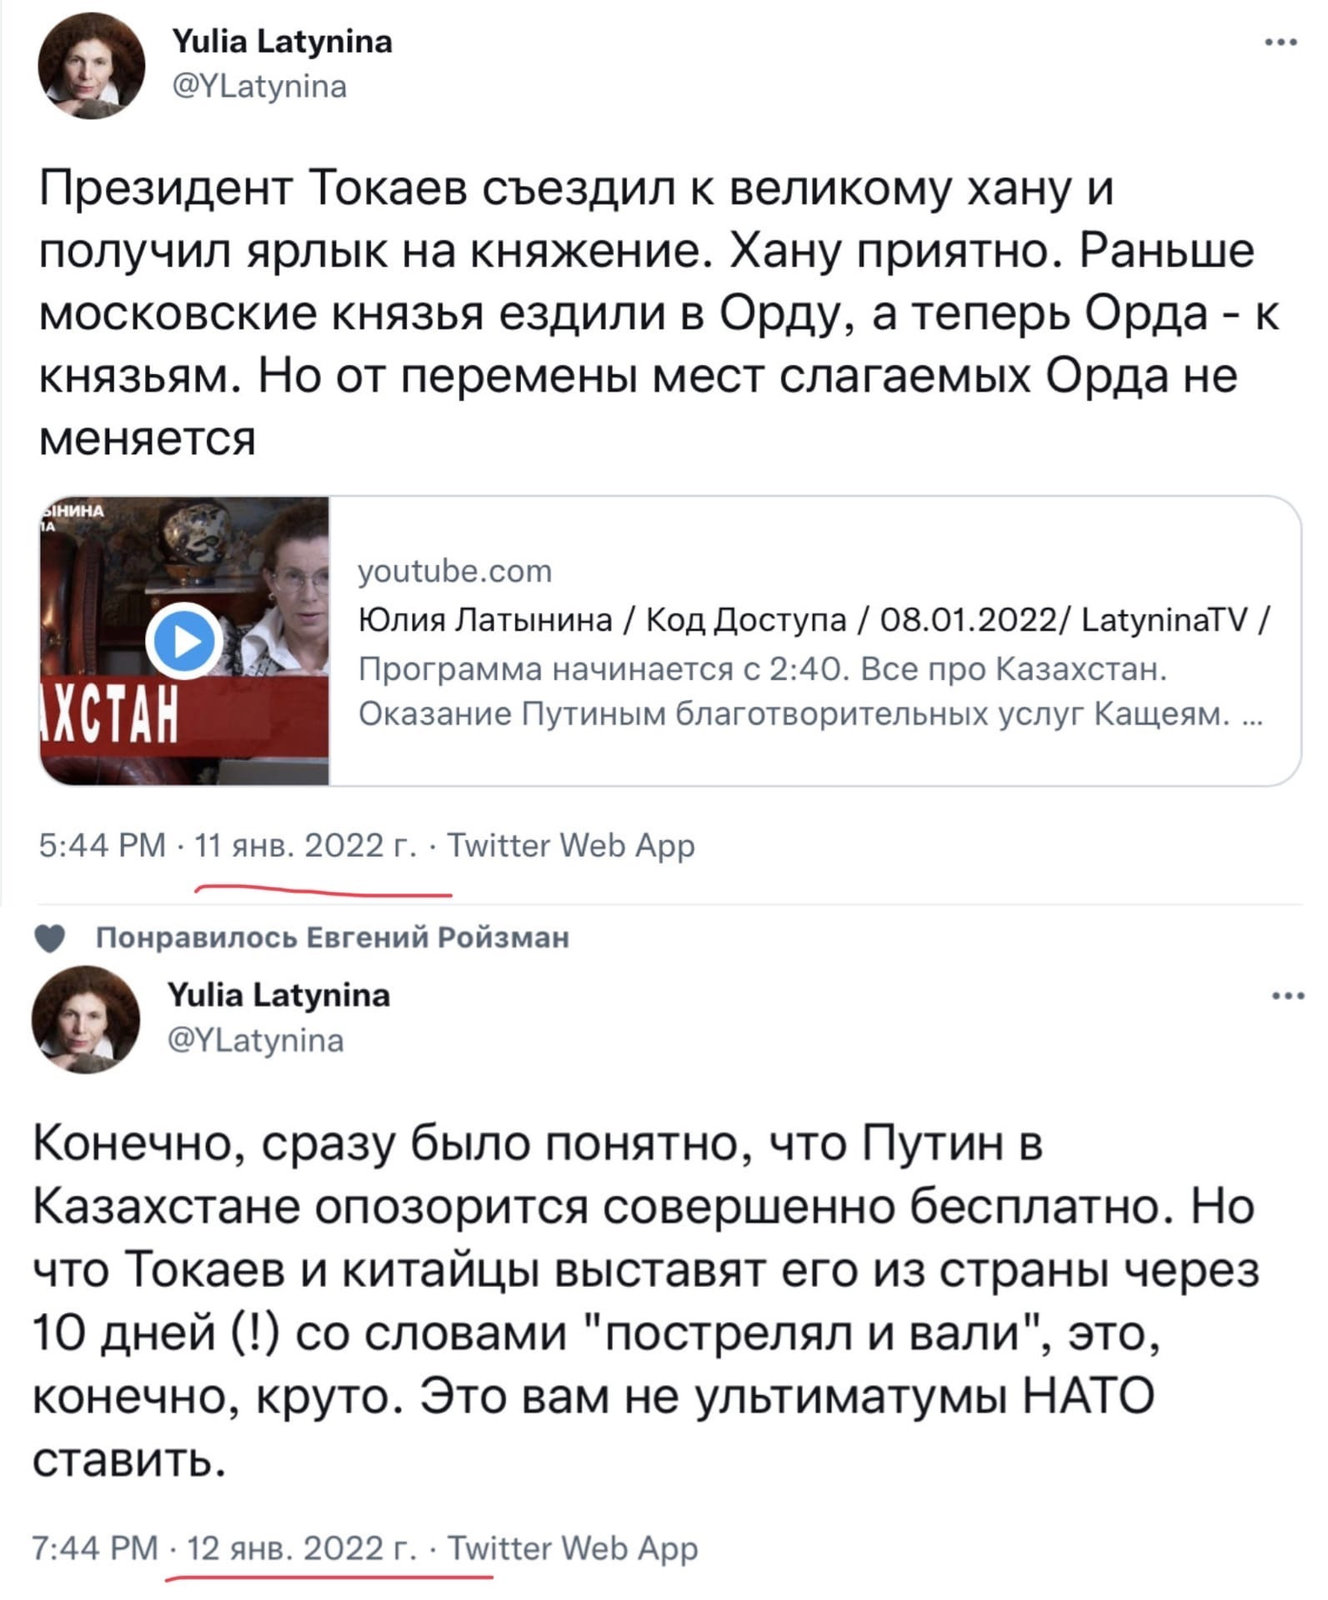1328x1600 pixels.
Task: Click the video thumbnail image with ХСТАН banner
Action: (x=184, y=641)
